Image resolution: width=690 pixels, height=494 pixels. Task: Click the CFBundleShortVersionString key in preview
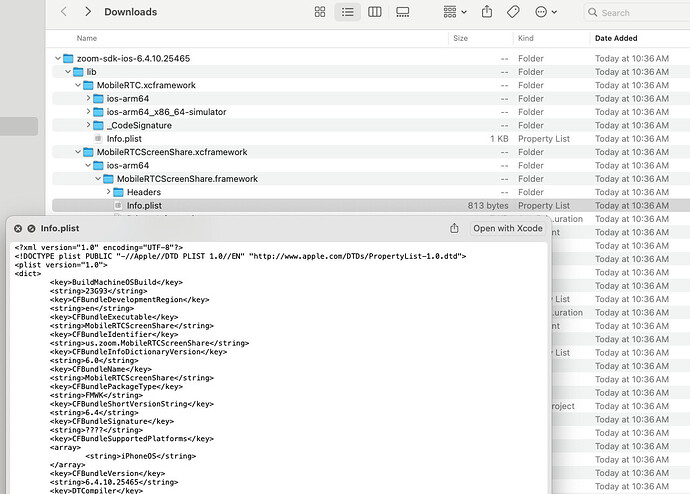pyautogui.click(x=132, y=404)
